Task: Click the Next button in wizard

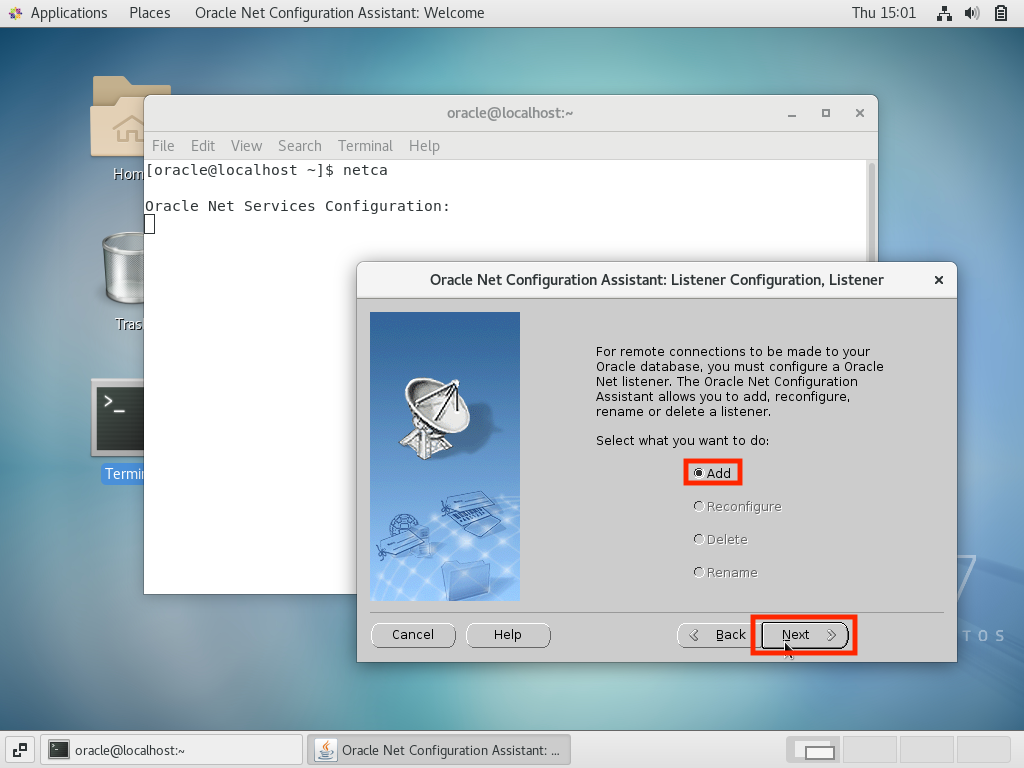Action: tap(805, 635)
